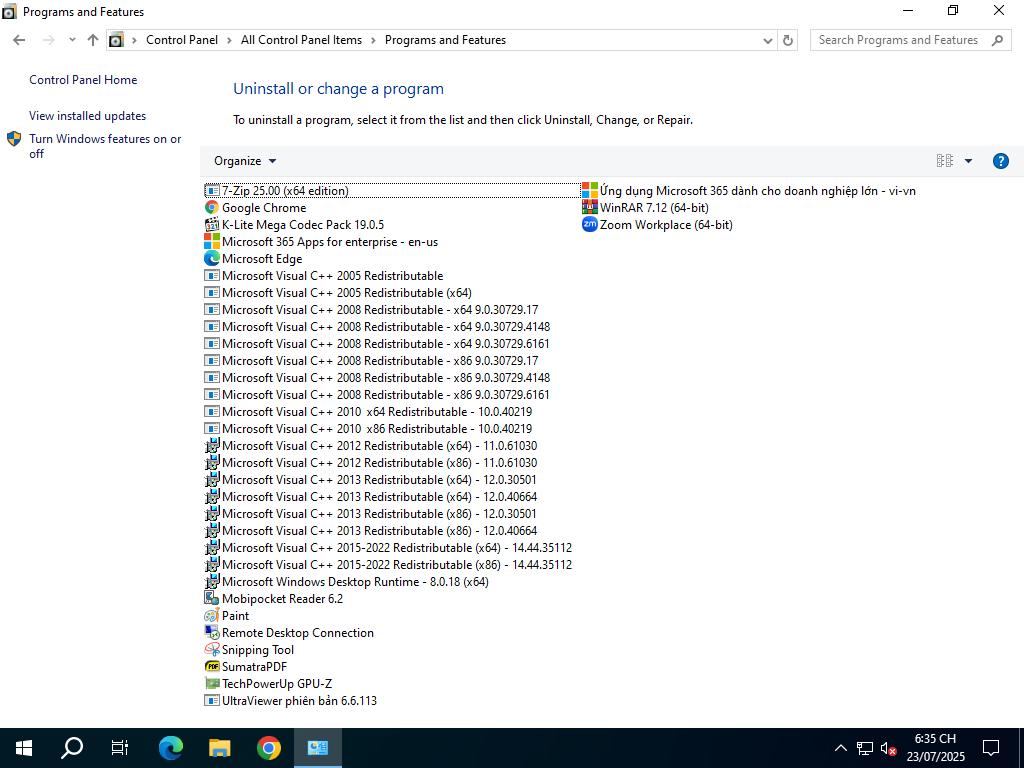Image resolution: width=1024 pixels, height=768 pixels.
Task: Select the WinRAR 7.12 icon
Action: coord(590,208)
